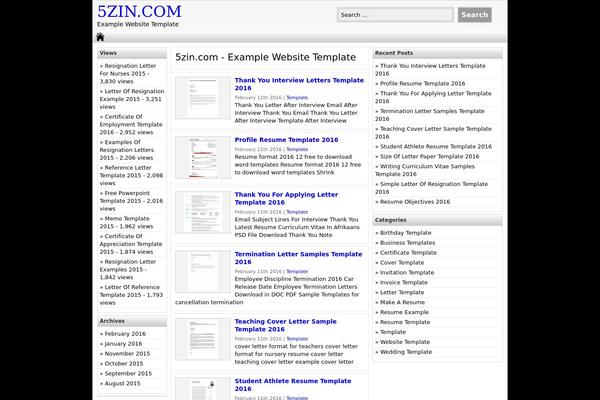Open recent post Resume Objectives 2016

pyautogui.click(x=415, y=202)
